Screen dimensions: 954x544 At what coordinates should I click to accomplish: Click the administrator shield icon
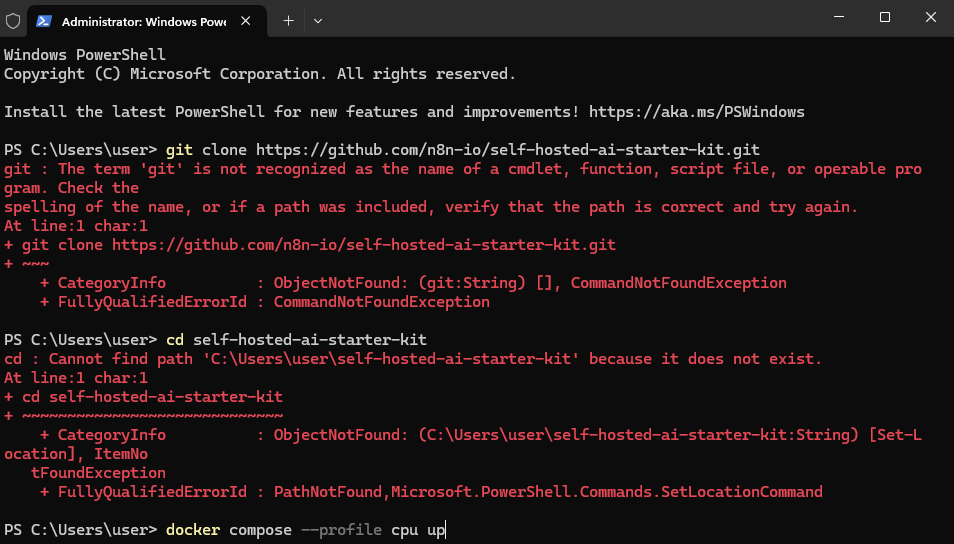[13, 19]
